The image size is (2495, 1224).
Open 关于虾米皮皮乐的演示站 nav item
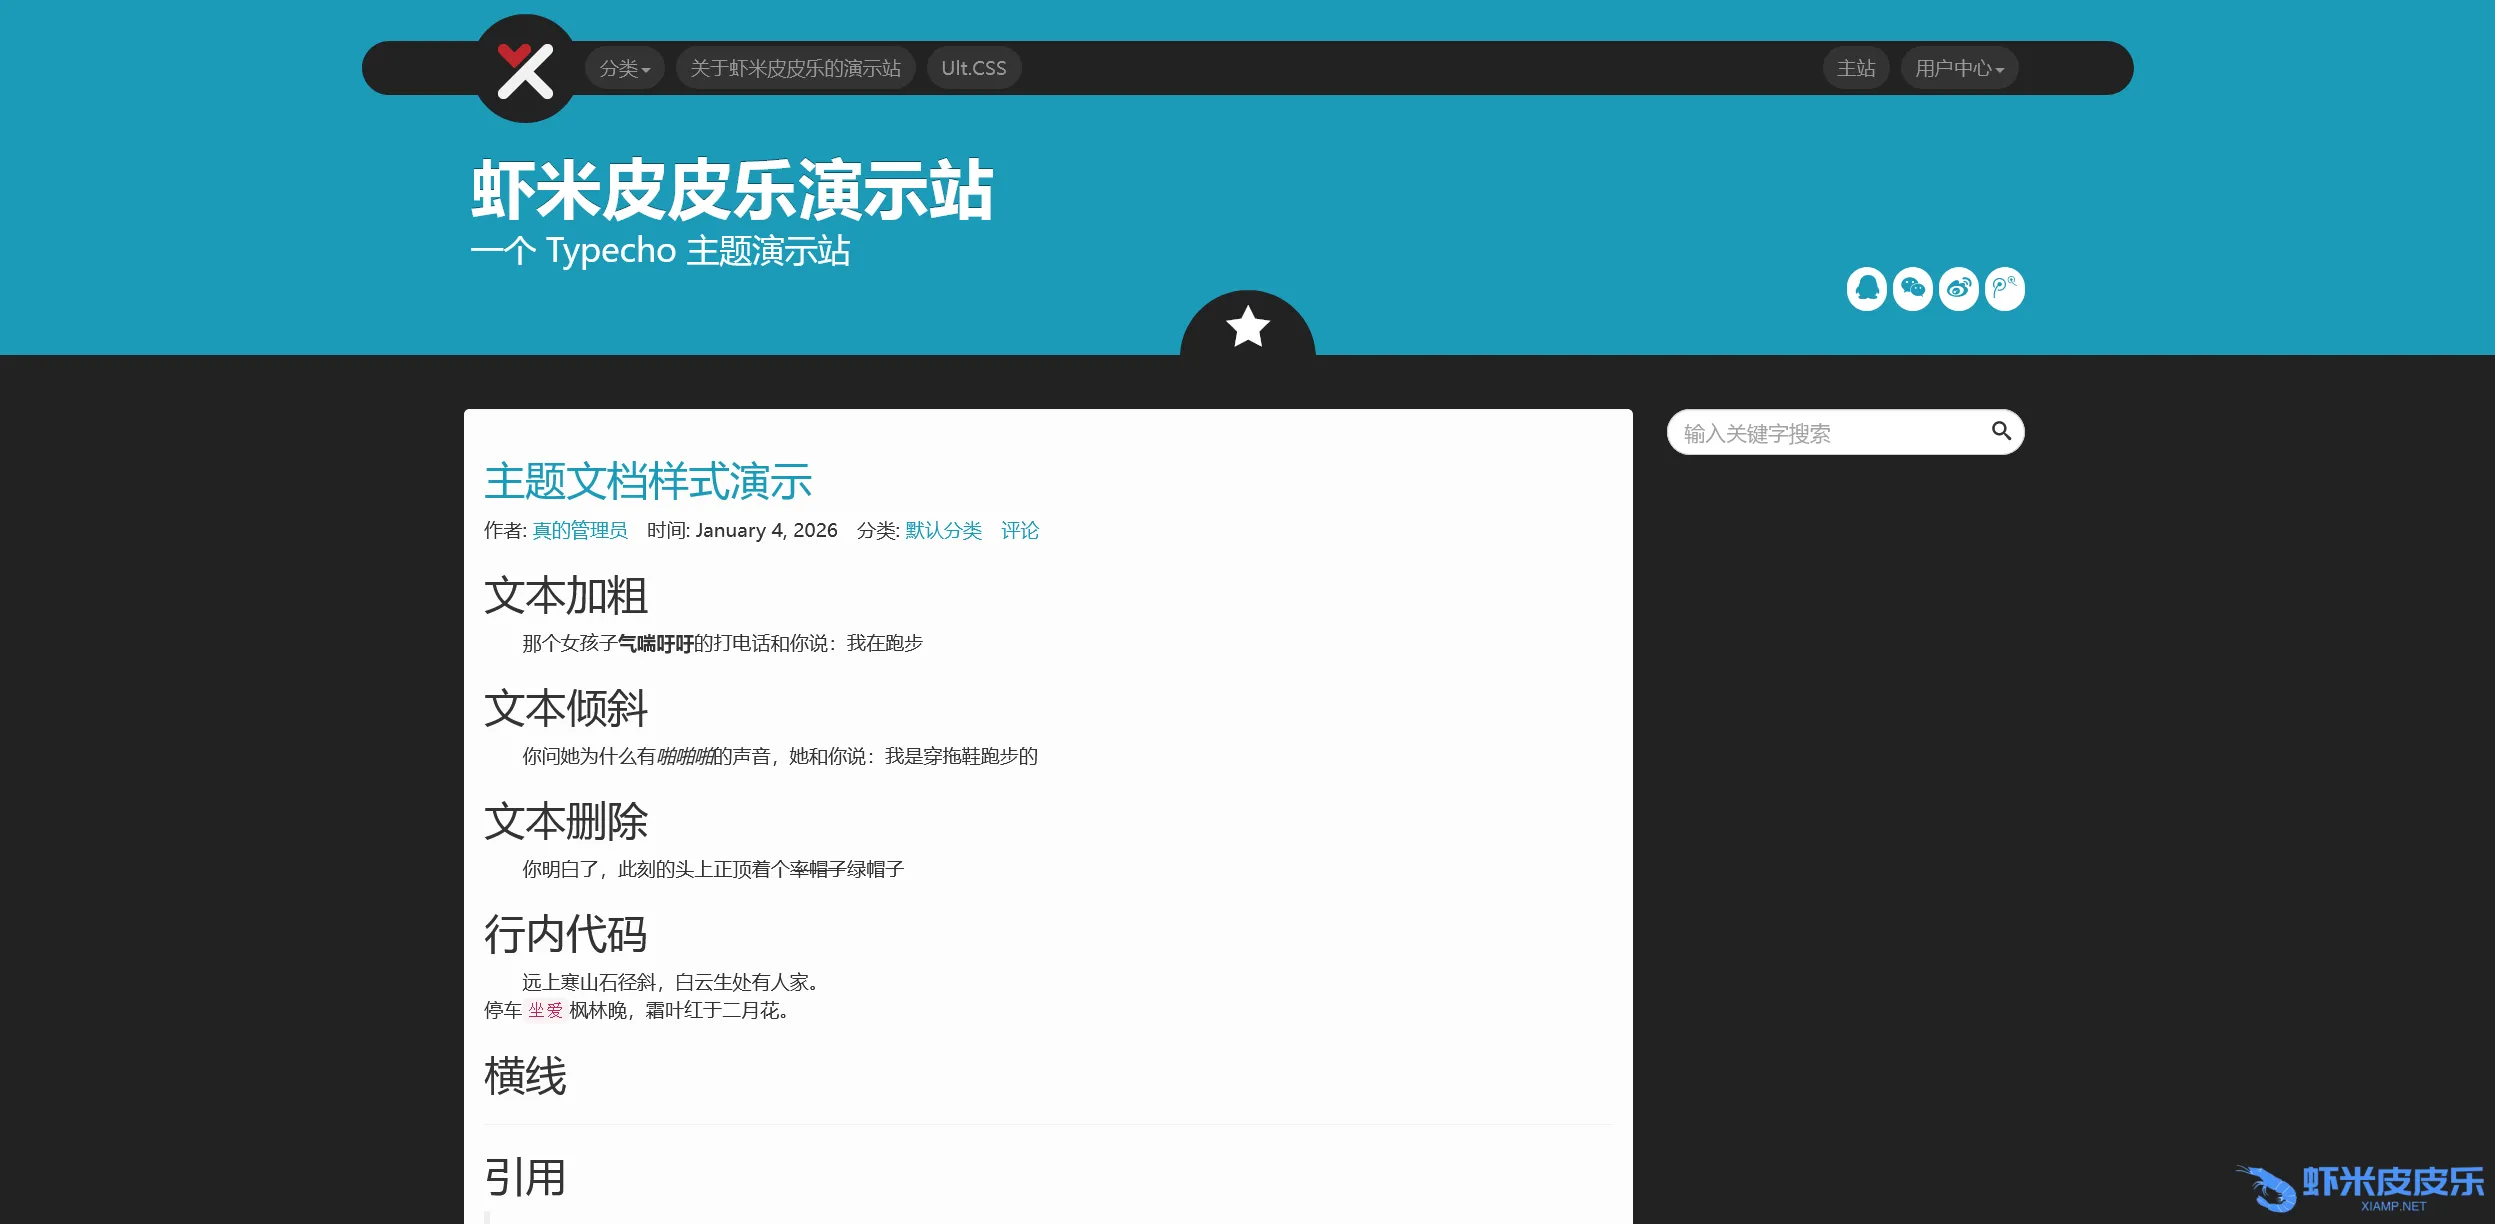[795, 68]
